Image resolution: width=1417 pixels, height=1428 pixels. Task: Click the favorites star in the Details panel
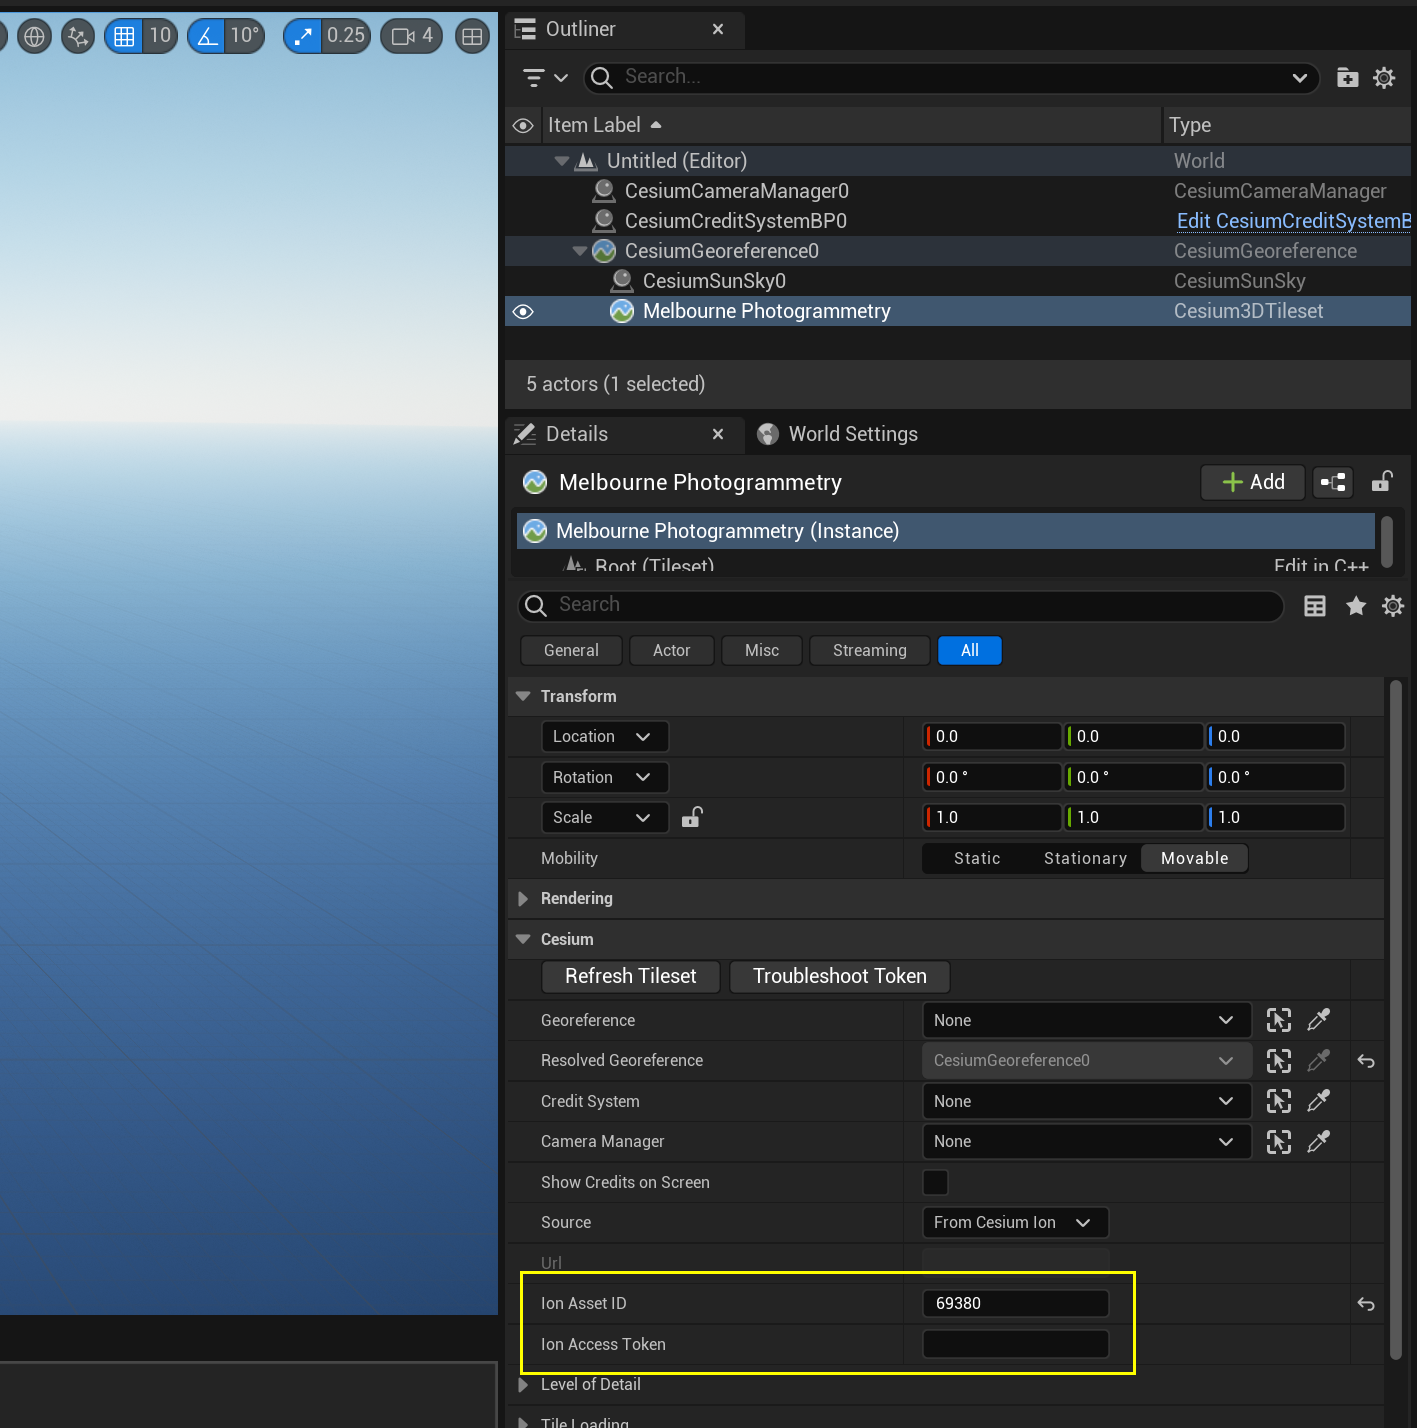coord(1356,605)
